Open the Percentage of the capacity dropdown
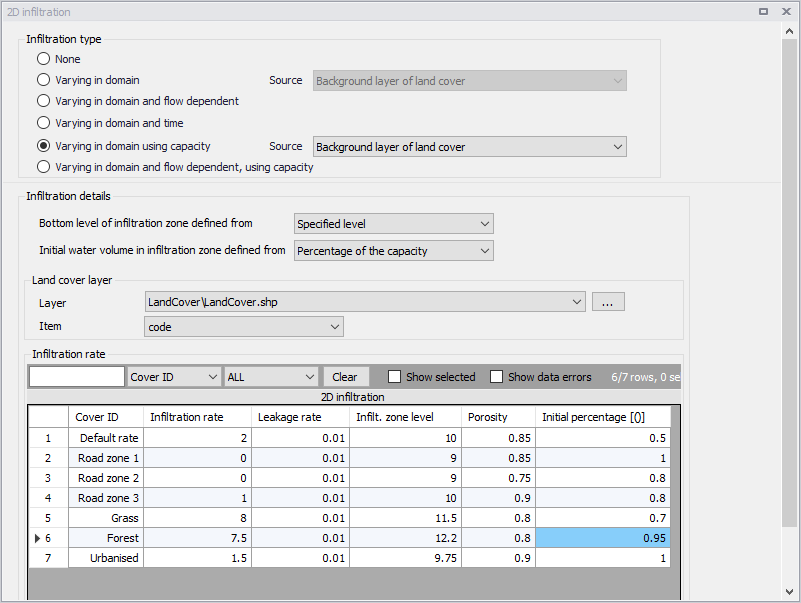The width and height of the screenshot is (801, 603). point(393,251)
